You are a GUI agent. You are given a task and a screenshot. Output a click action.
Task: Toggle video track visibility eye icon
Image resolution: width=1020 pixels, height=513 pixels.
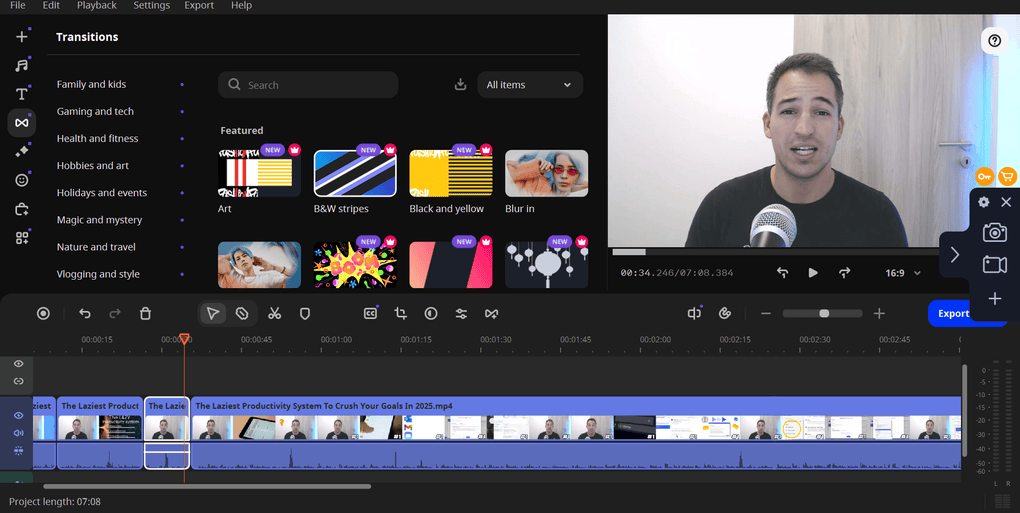[x=18, y=415]
